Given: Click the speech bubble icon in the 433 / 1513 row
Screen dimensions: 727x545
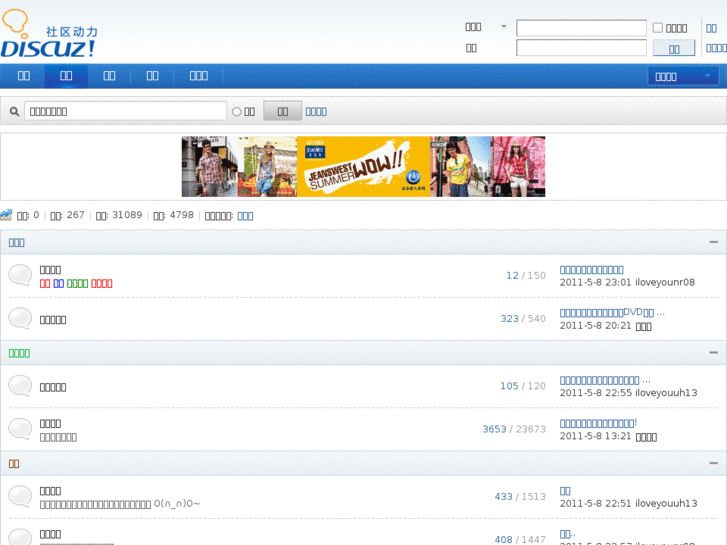Looking at the screenshot, I should pyautogui.click(x=20, y=496).
